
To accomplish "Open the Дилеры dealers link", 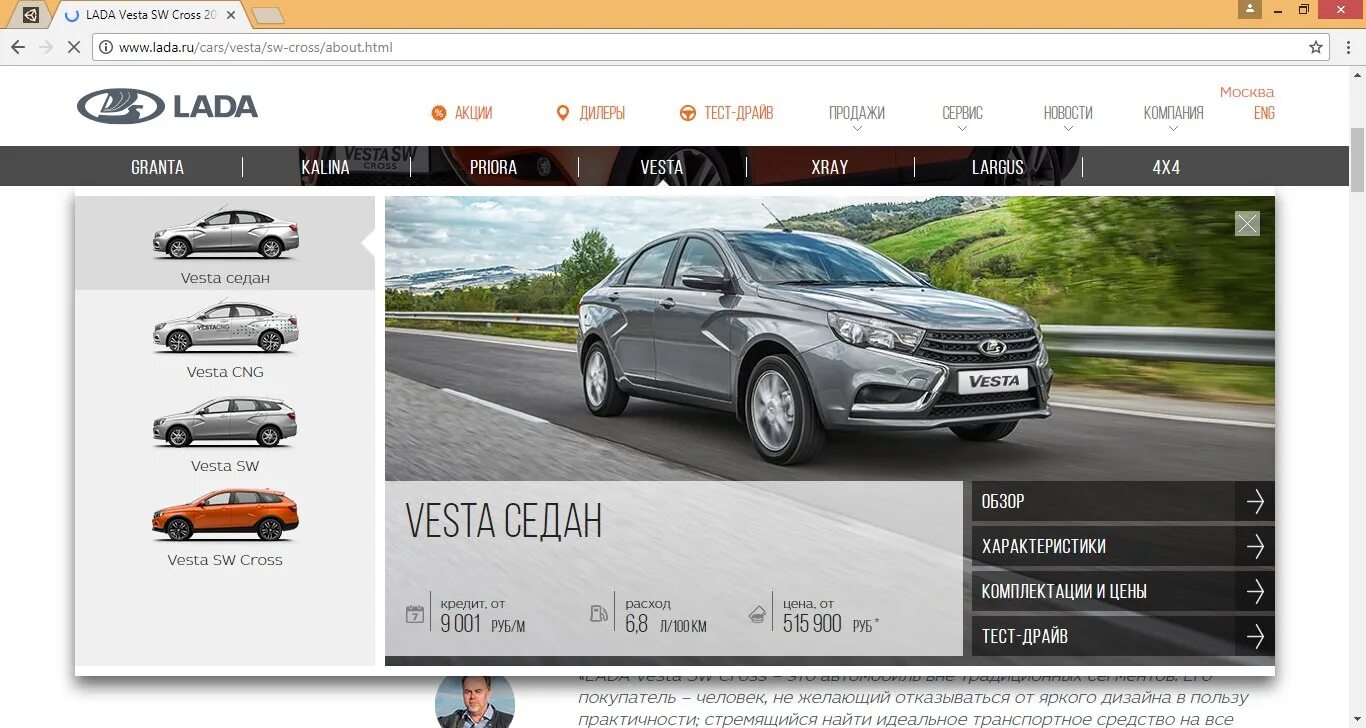I will (x=602, y=113).
